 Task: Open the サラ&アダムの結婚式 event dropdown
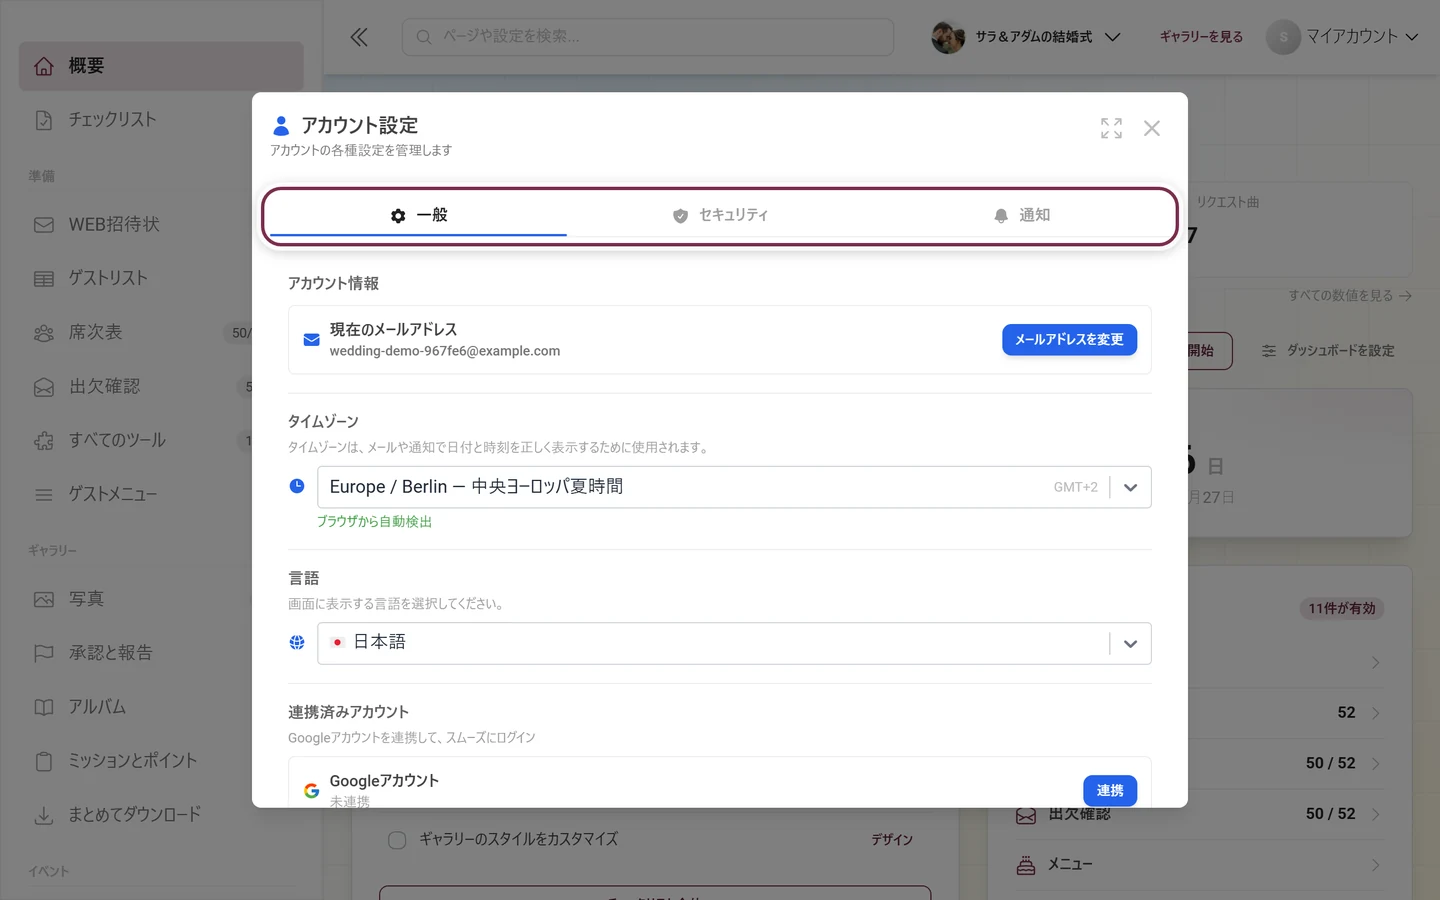pos(1027,37)
